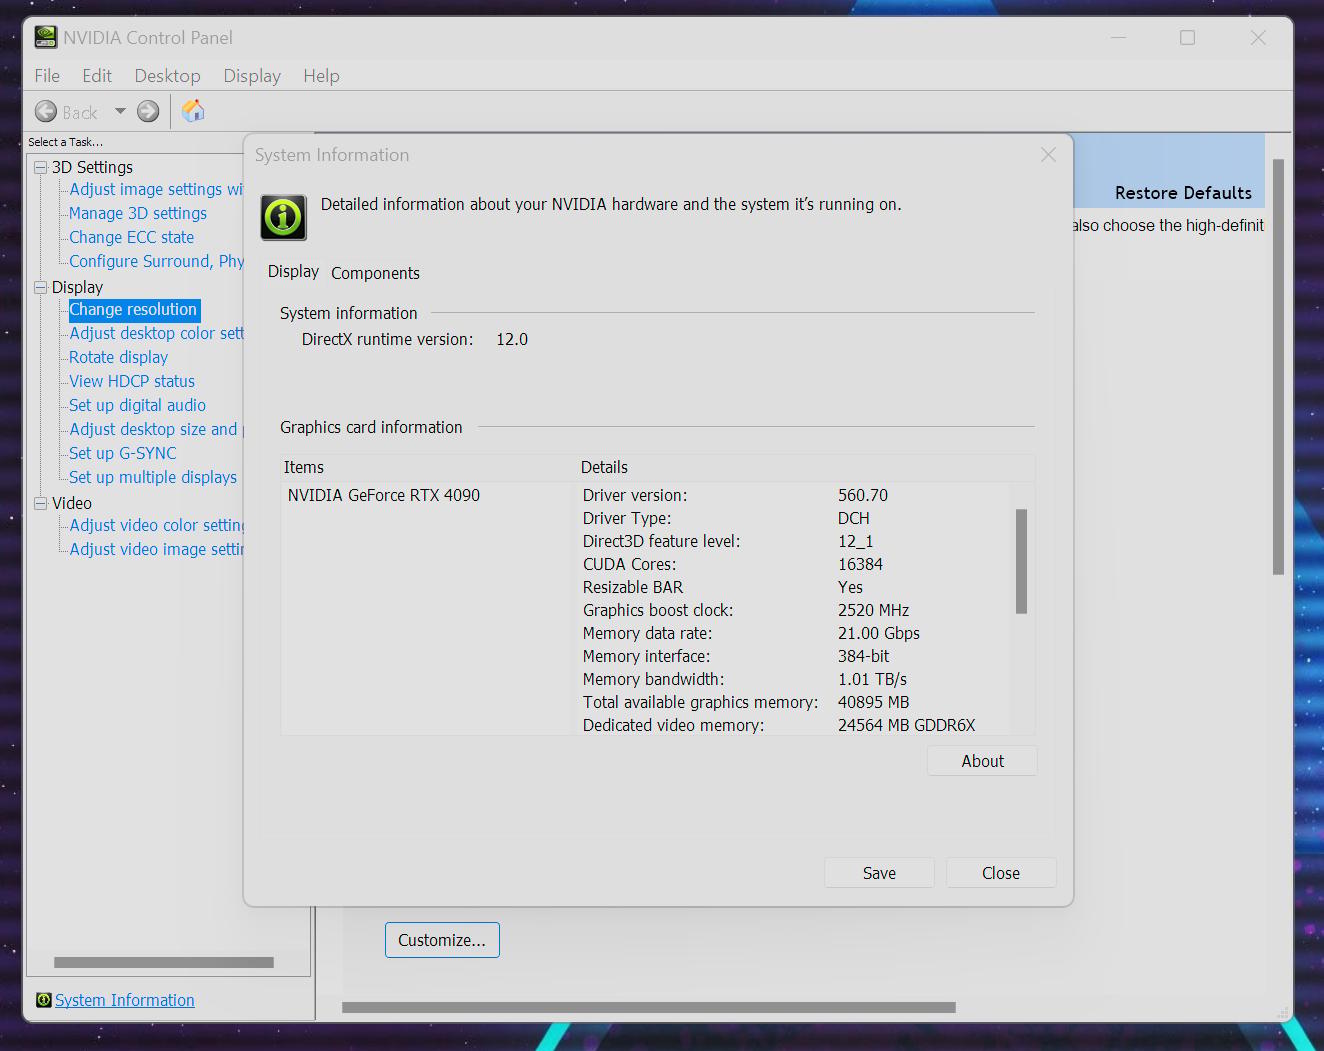This screenshot has height=1051, width=1324.
Task: Open the Desktop menu
Action: click(x=167, y=76)
